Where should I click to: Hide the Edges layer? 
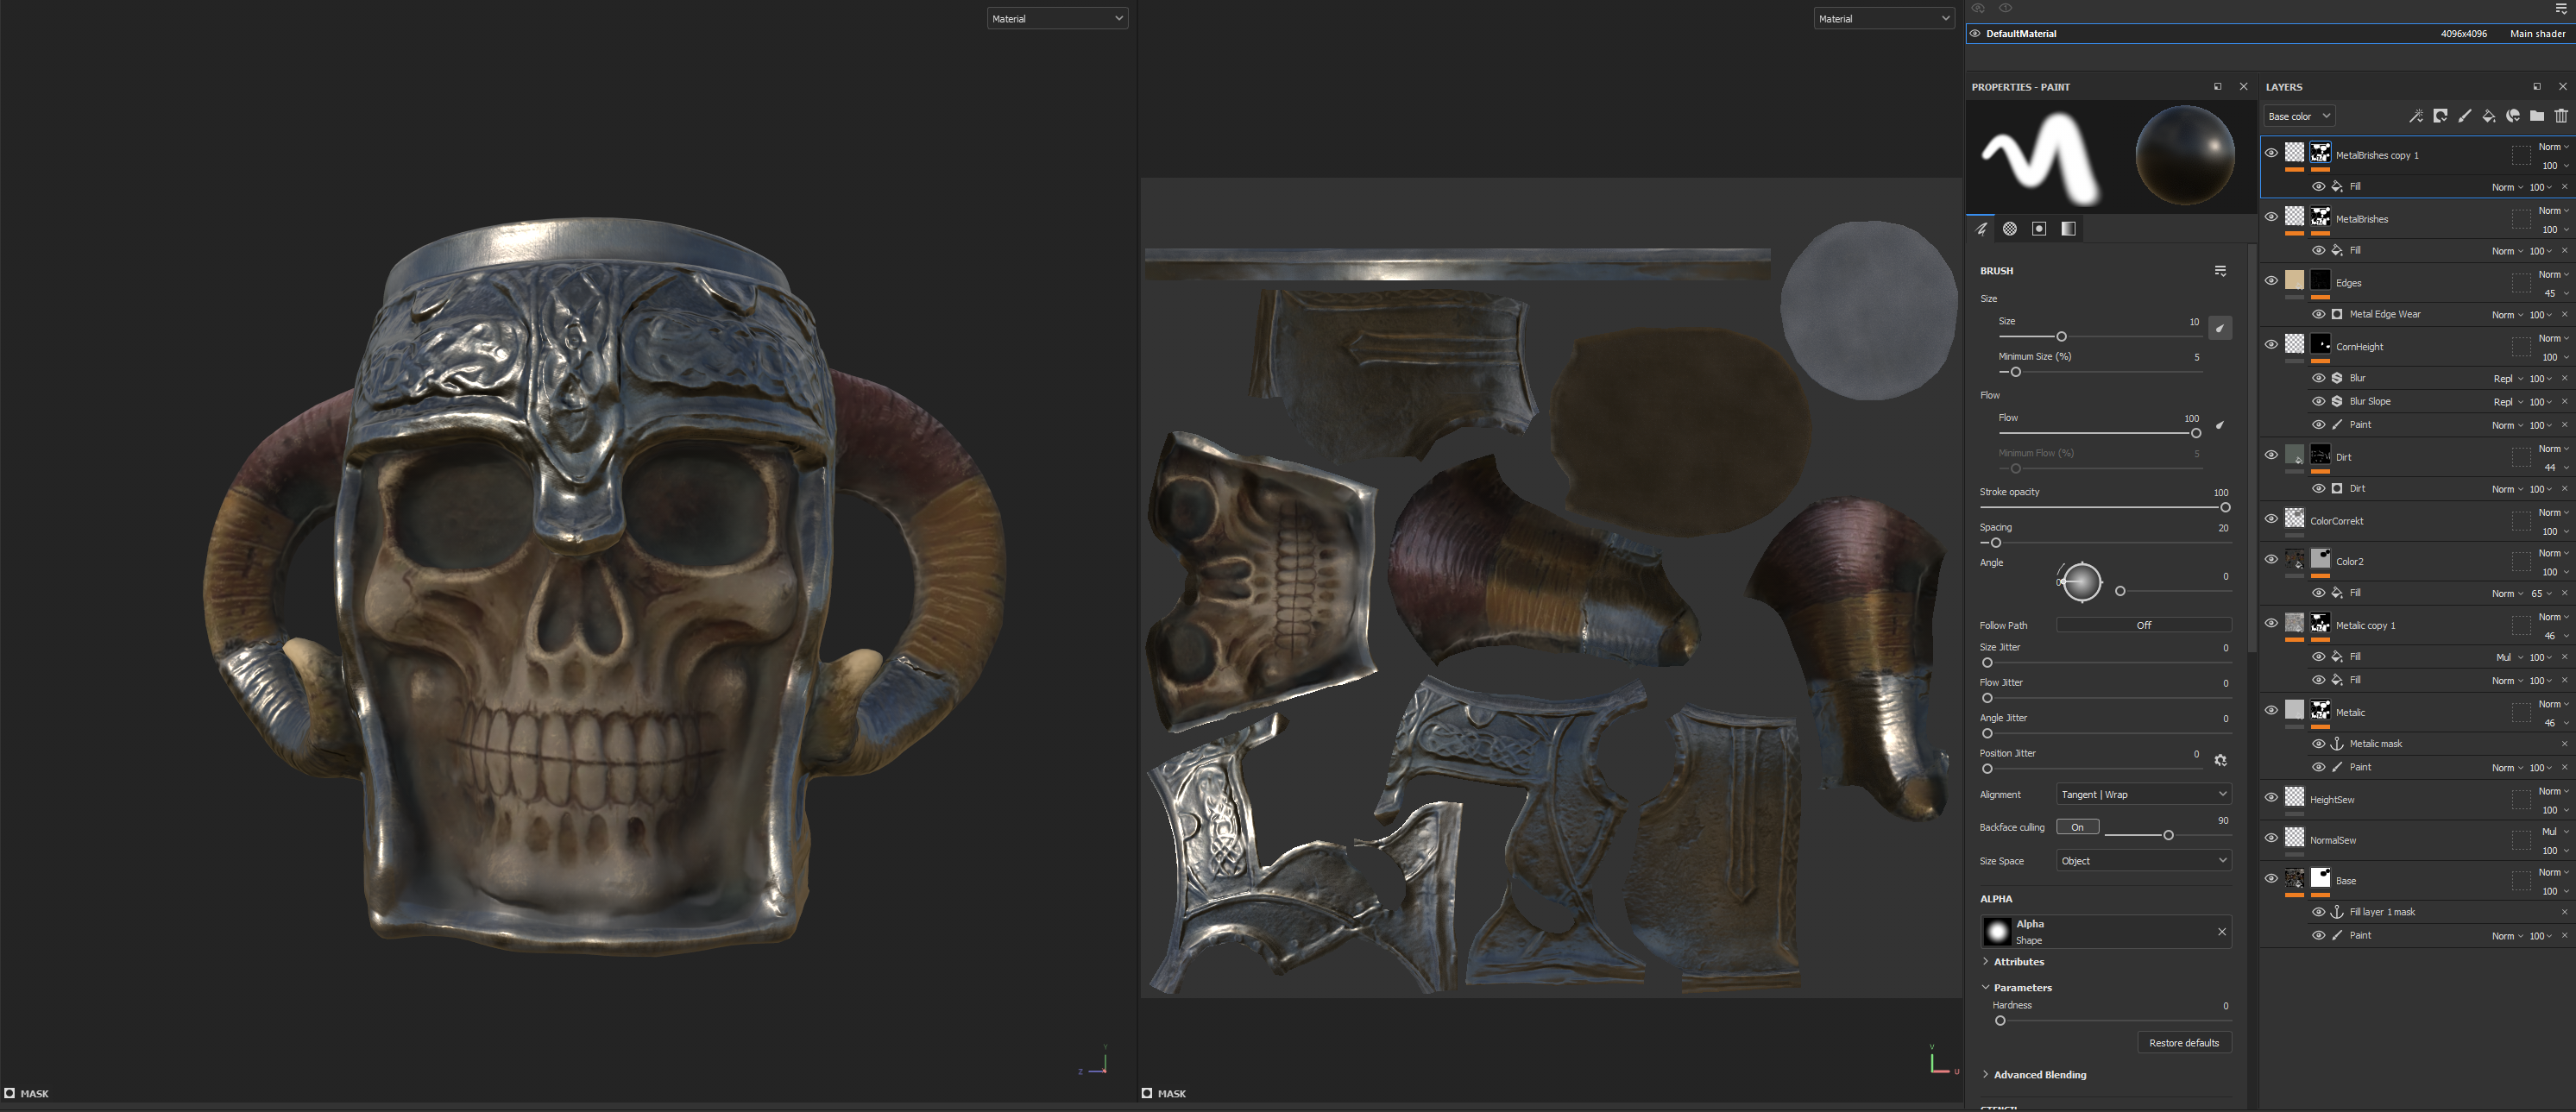(x=2271, y=281)
